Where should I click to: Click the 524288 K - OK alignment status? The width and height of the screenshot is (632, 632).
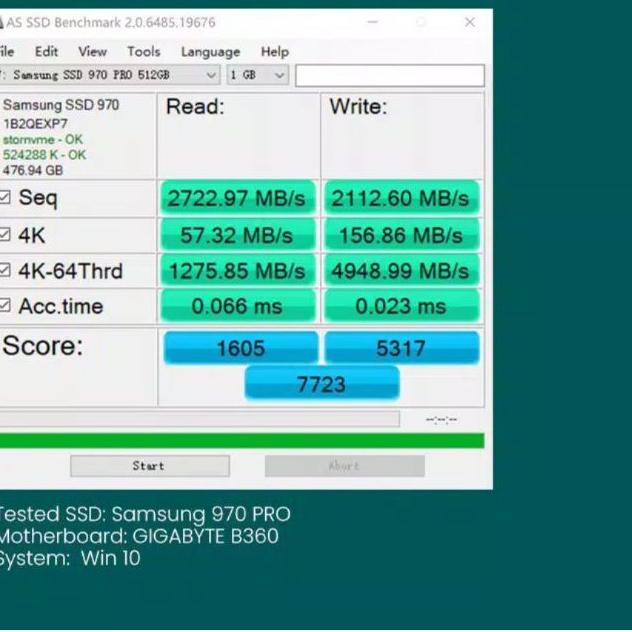pos(44,155)
